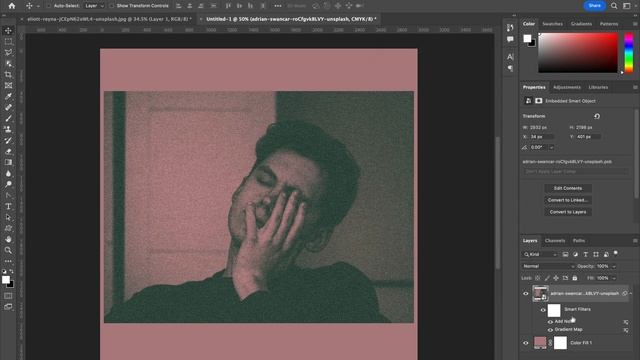Go to the Home screen icon
640x360 pixels.
pos(11,6)
